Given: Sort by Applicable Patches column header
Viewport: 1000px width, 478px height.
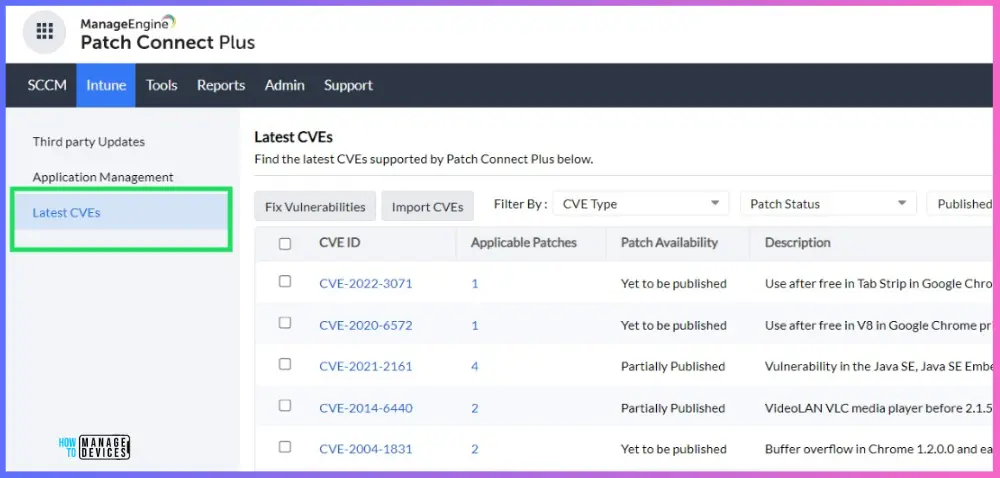Looking at the screenshot, I should 524,243.
